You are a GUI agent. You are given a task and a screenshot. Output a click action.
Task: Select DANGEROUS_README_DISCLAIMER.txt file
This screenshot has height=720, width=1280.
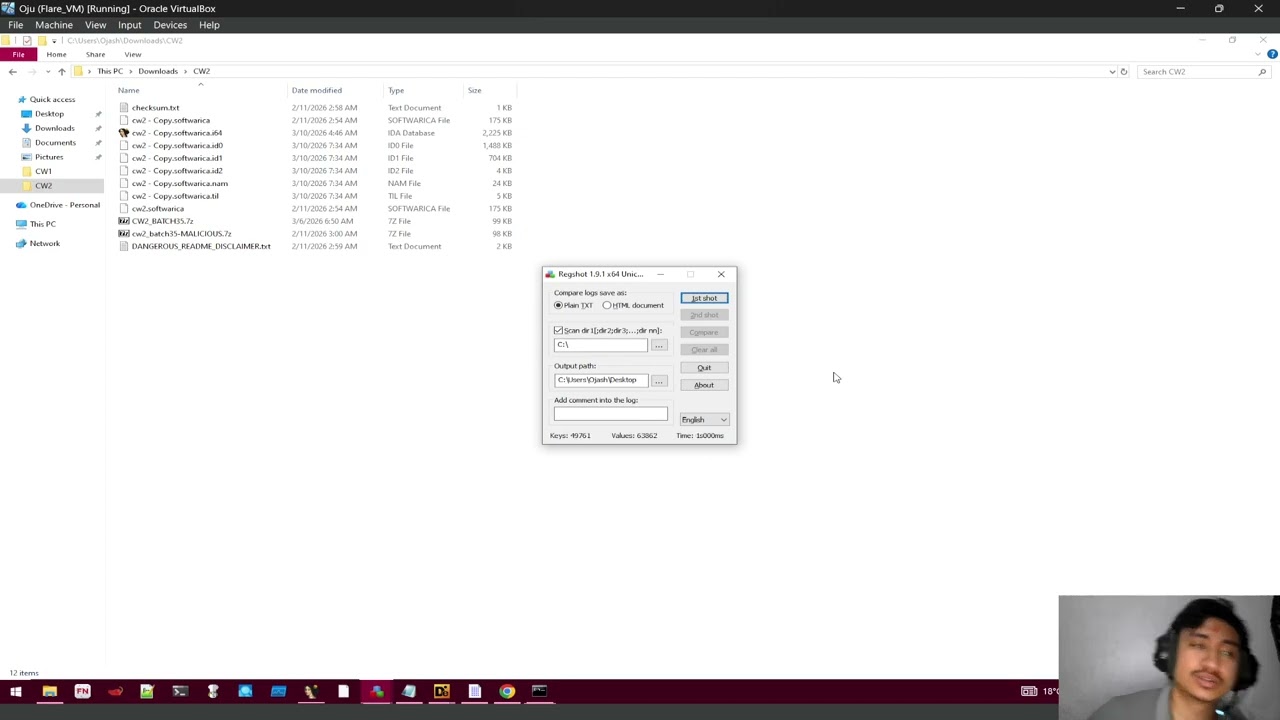[x=201, y=246]
